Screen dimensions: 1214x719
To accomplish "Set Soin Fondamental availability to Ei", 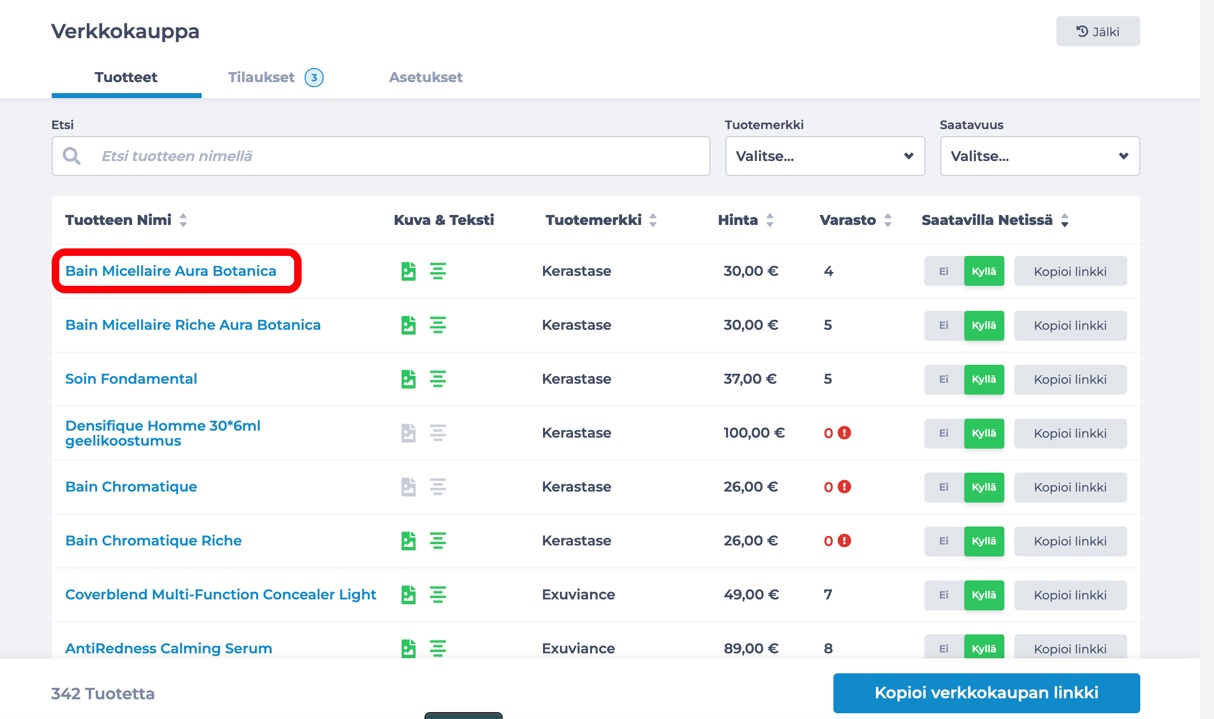I will pos(944,379).
